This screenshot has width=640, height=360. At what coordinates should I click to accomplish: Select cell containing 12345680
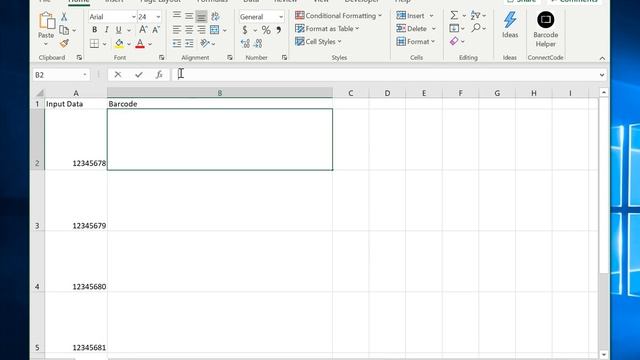pos(76,262)
